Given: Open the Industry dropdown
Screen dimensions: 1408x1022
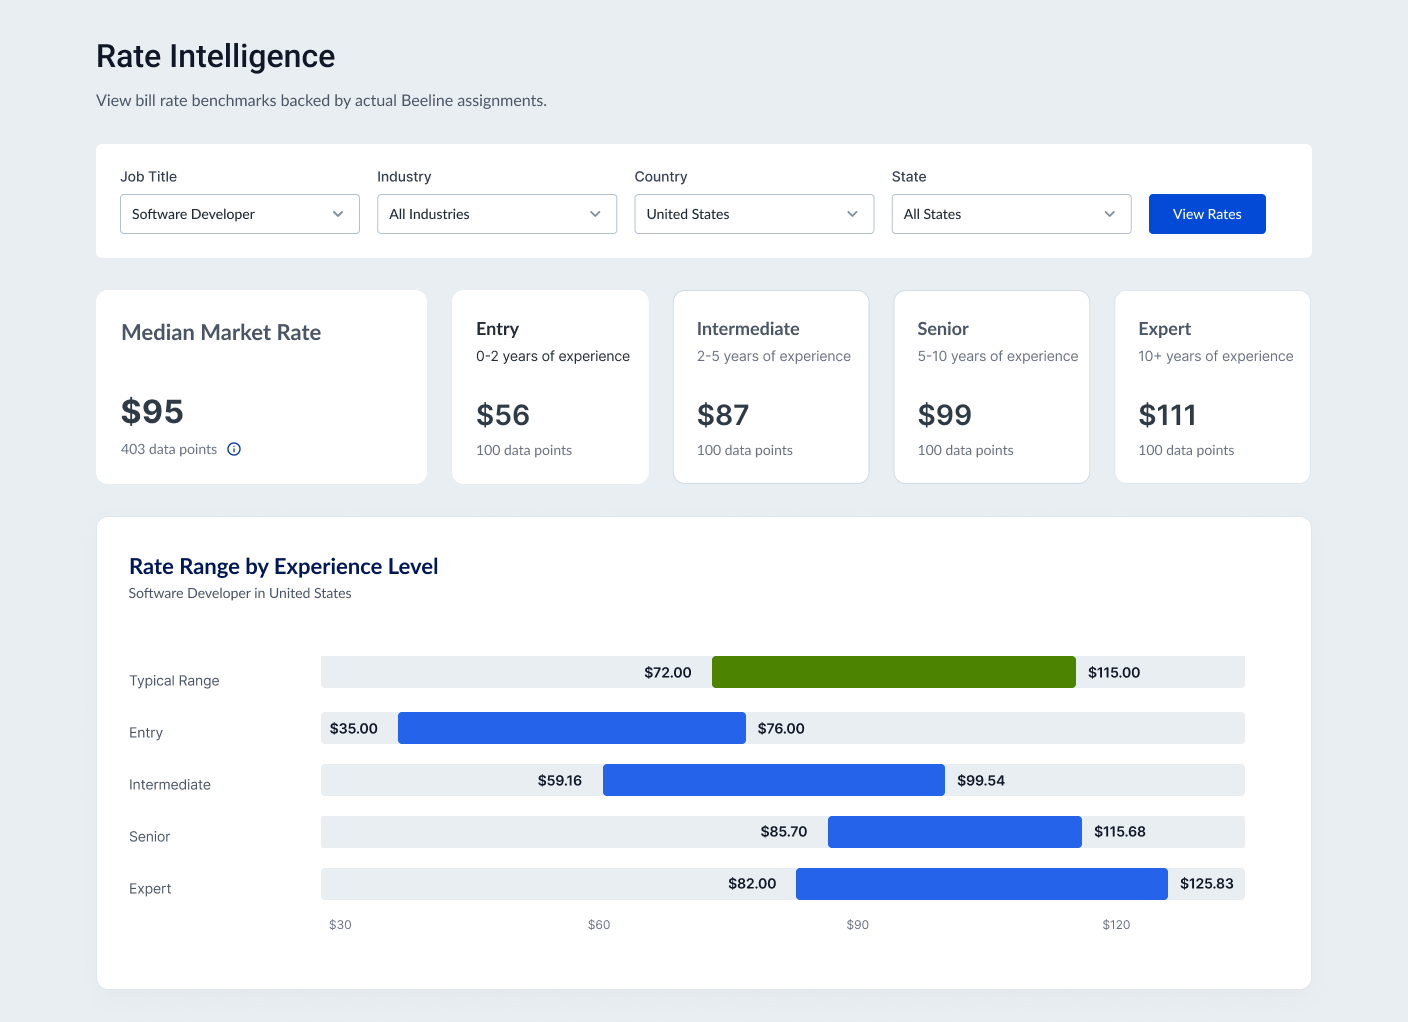Looking at the screenshot, I should (x=497, y=214).
